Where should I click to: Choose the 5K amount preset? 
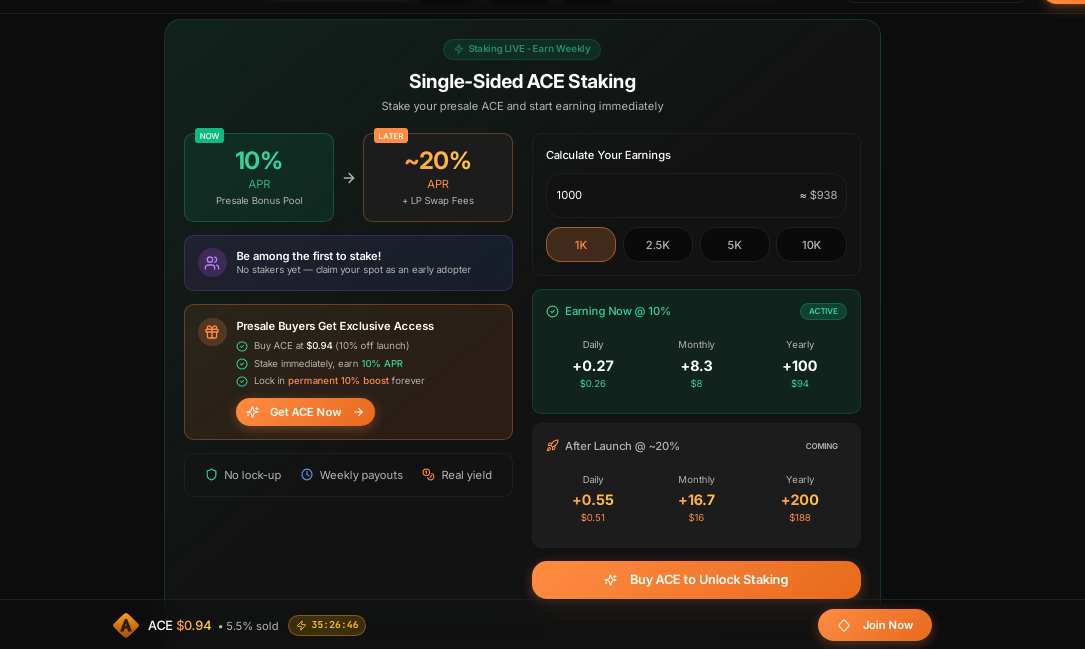click(735, 245)
